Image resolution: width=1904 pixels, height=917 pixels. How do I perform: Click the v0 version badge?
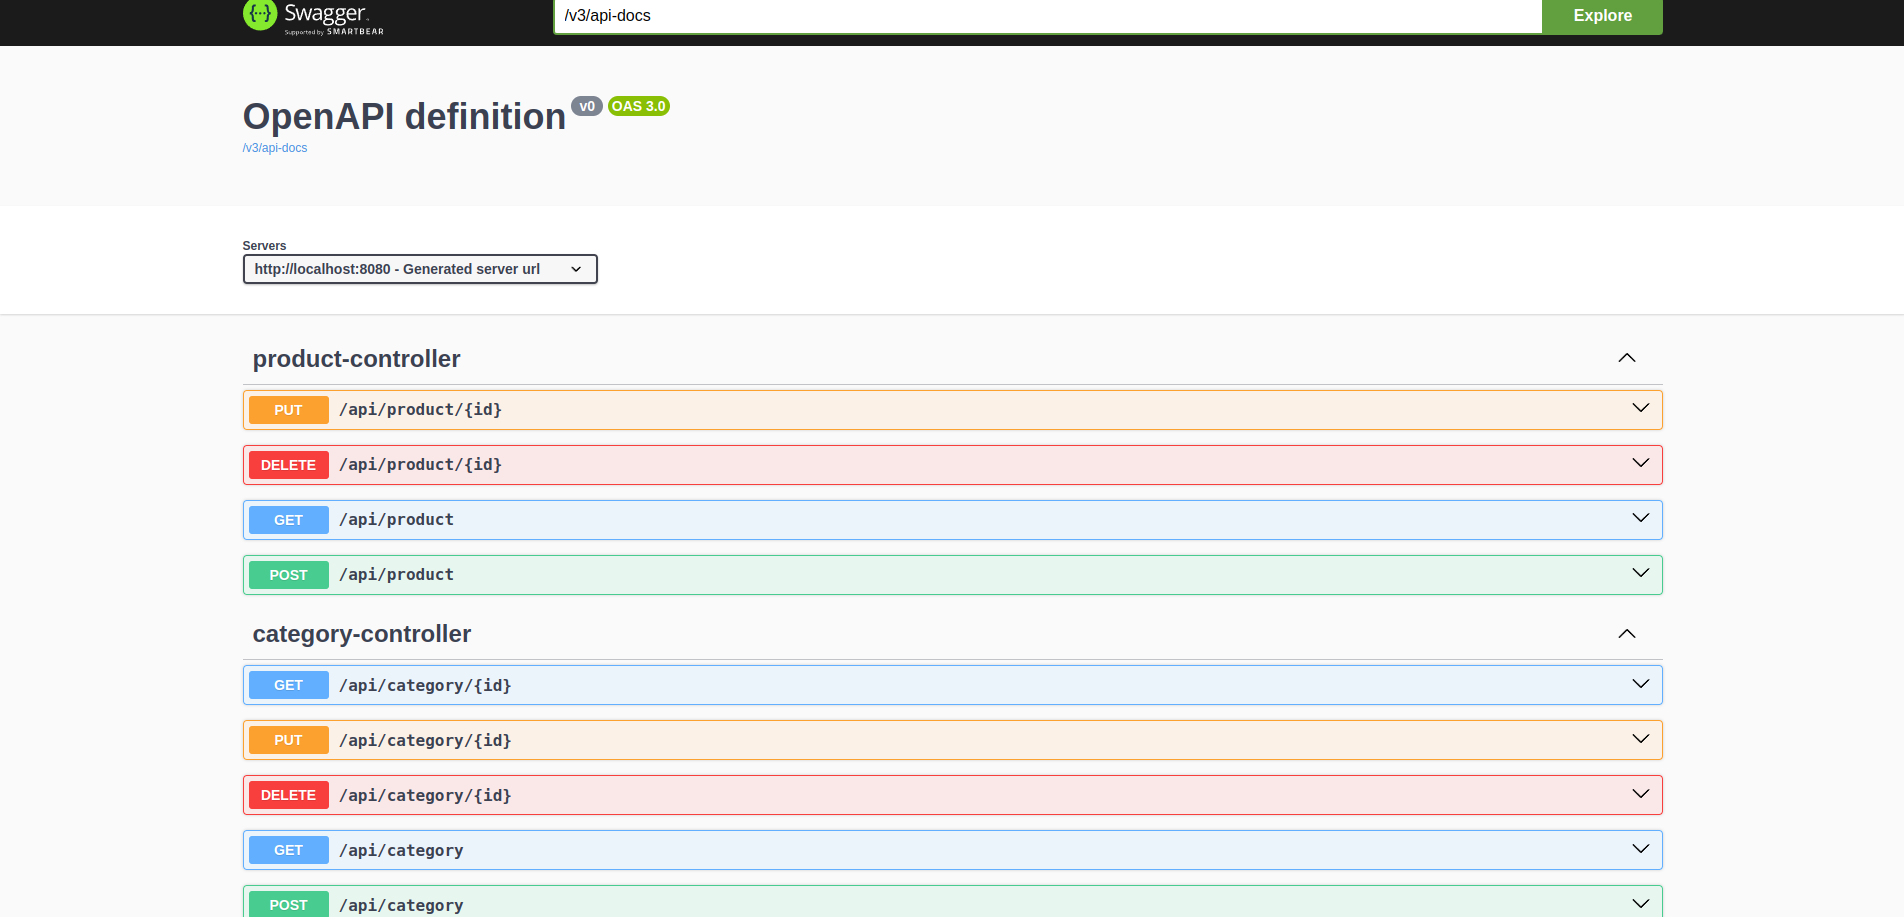pos(587,106)
